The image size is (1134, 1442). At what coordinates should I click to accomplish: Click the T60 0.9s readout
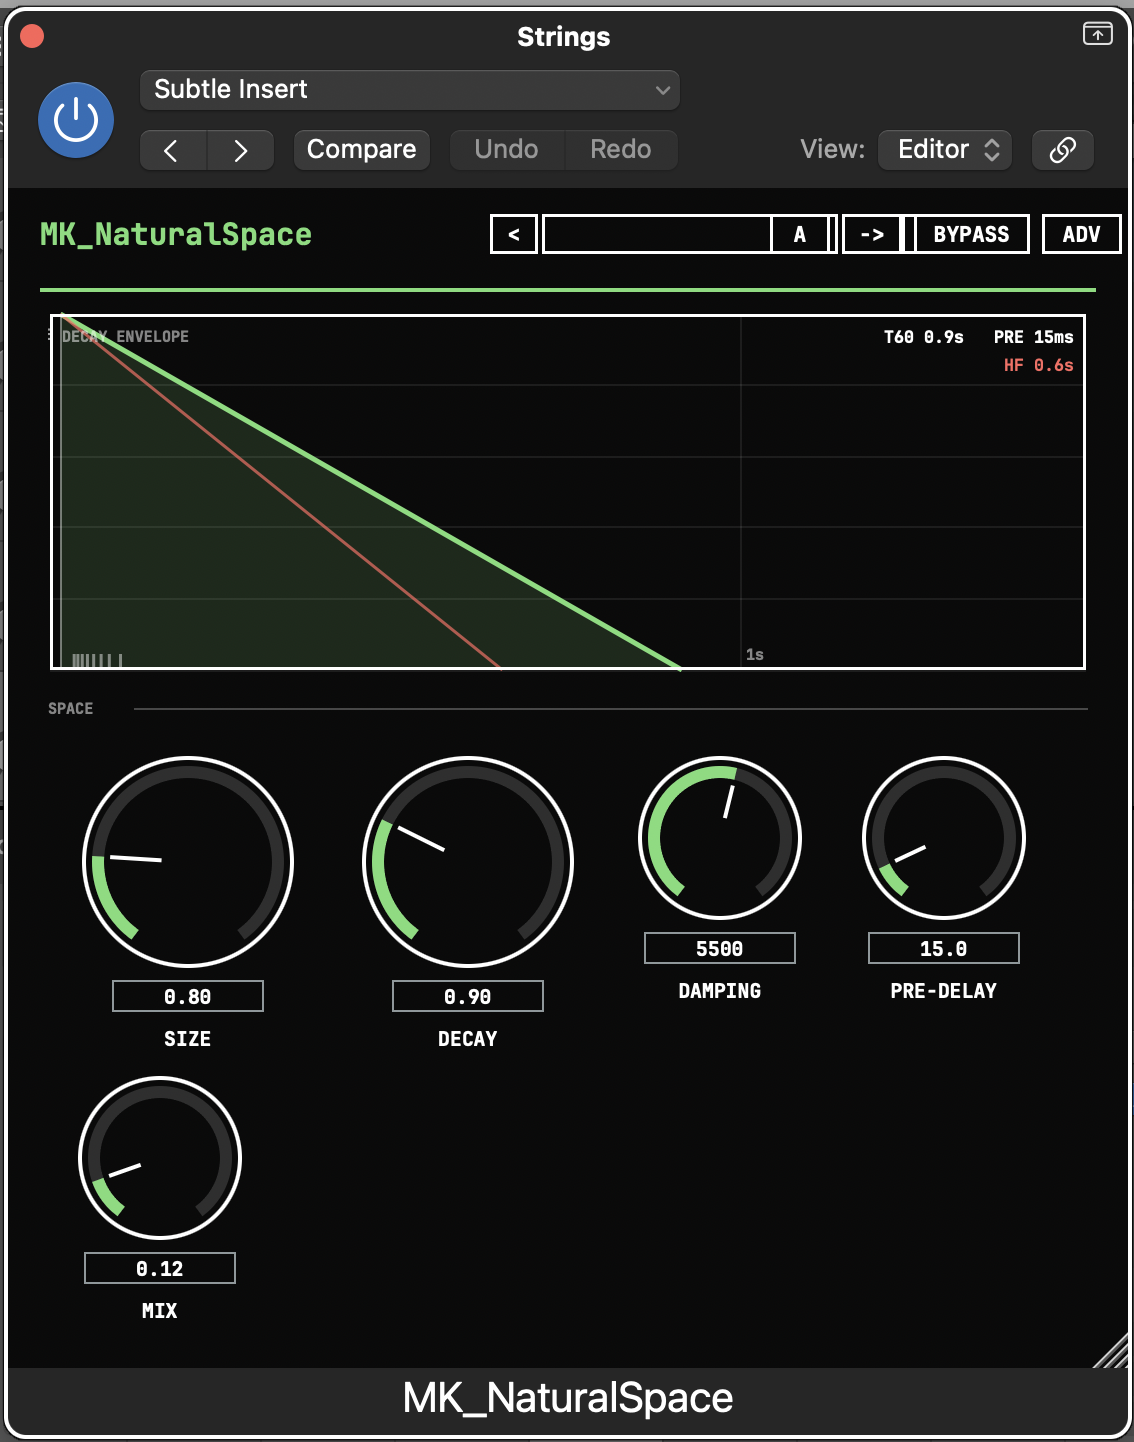[924, 337]
